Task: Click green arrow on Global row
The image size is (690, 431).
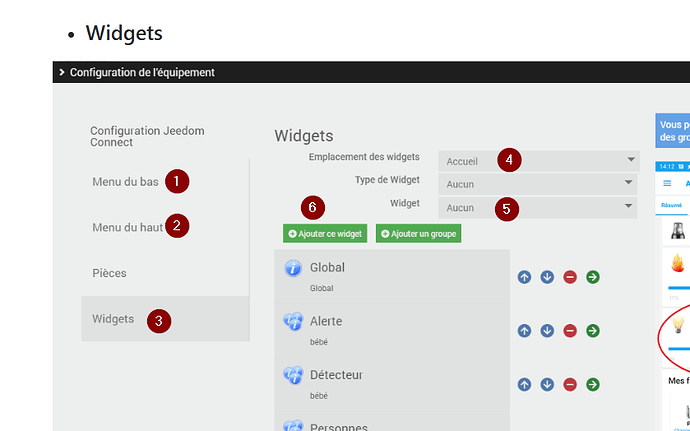Action: click(x=593, y=277)
